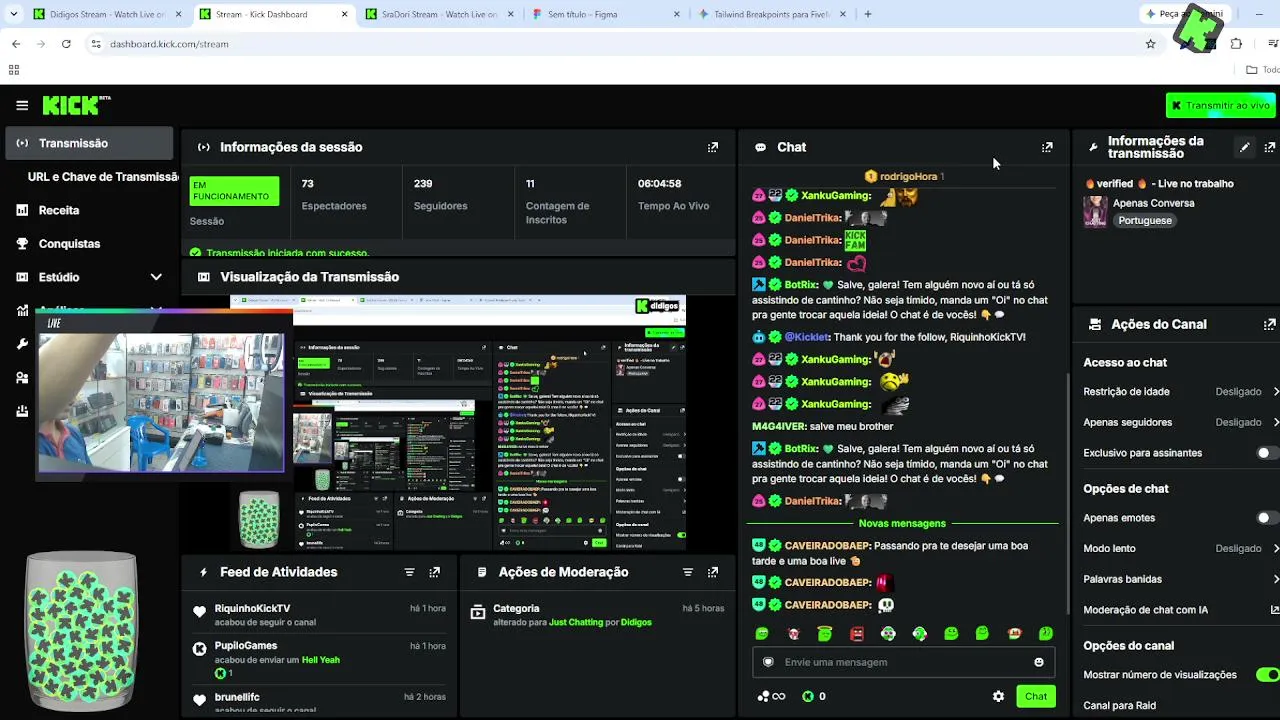The height and width of the screenshot is (720, 1280).
Task: Open the Didigos link in moderation actions
Action: coord(636,622)
